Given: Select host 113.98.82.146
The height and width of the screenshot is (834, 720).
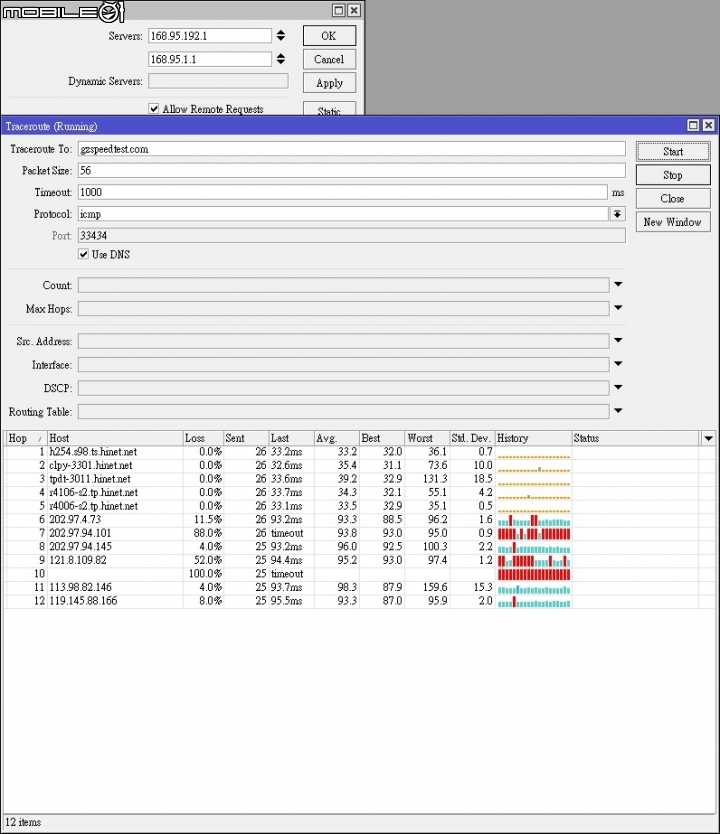Looking at the screenshot, I should (x=80, y=588).
